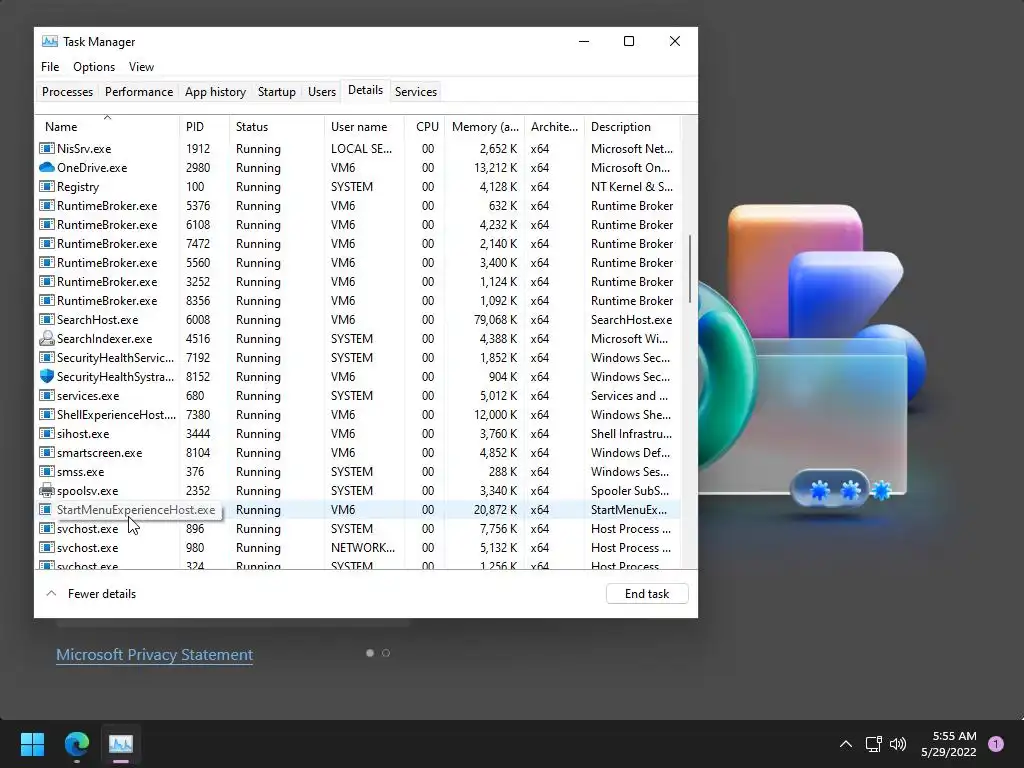
Task: Switch to the Startup tab
Action: [277, 91]
